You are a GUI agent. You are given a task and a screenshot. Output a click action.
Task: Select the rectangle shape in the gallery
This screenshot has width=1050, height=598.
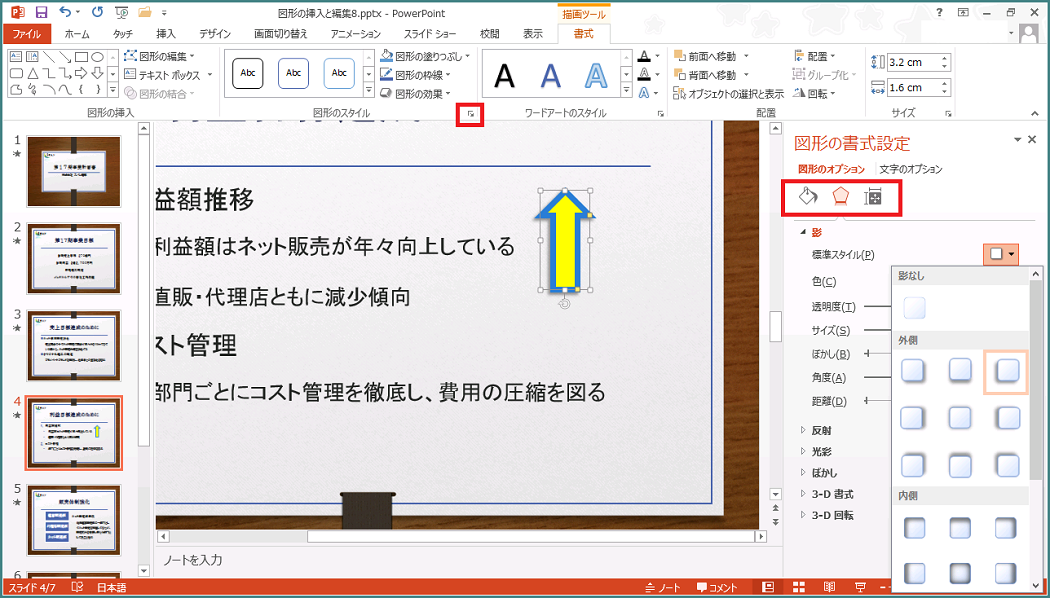(81, 57)
